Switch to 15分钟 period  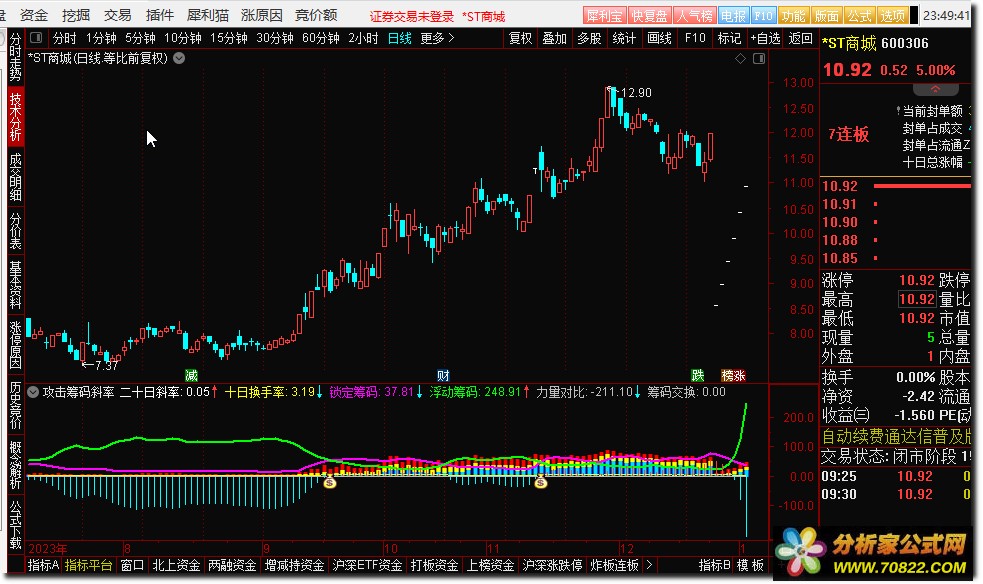(x=229, y=38)
